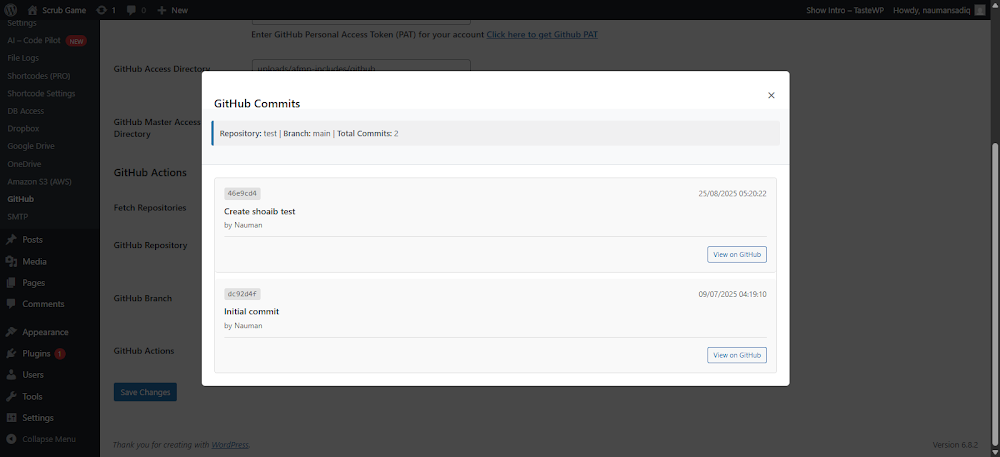The height and width of the screenshot is (457, 1000).
Task: Collapse the admin menu using arrow icon
Action: [x=10, y=439]
